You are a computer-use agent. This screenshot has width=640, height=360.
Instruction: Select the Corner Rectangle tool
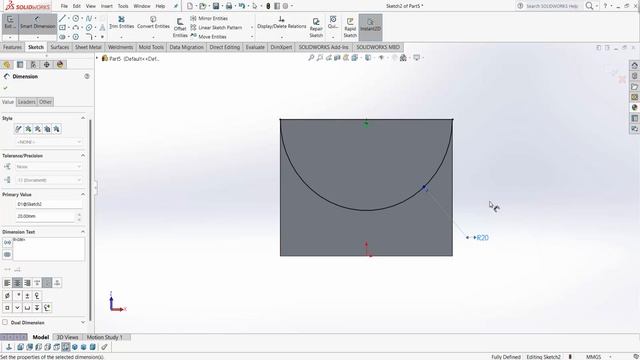pyautogui.click(x=62, y=27)
